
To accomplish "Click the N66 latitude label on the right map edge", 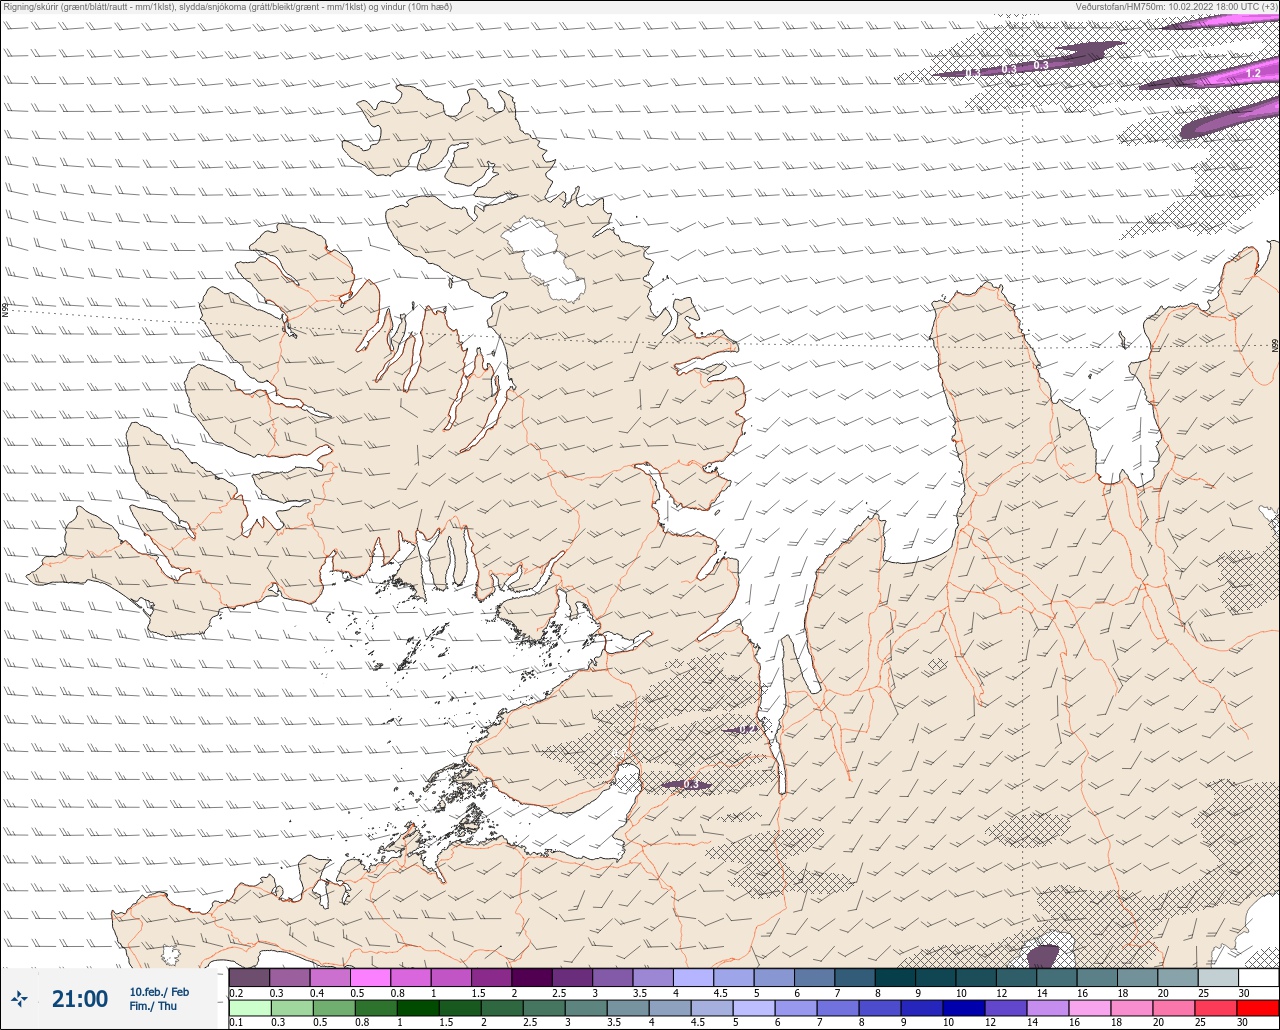I will point(1275,346).
